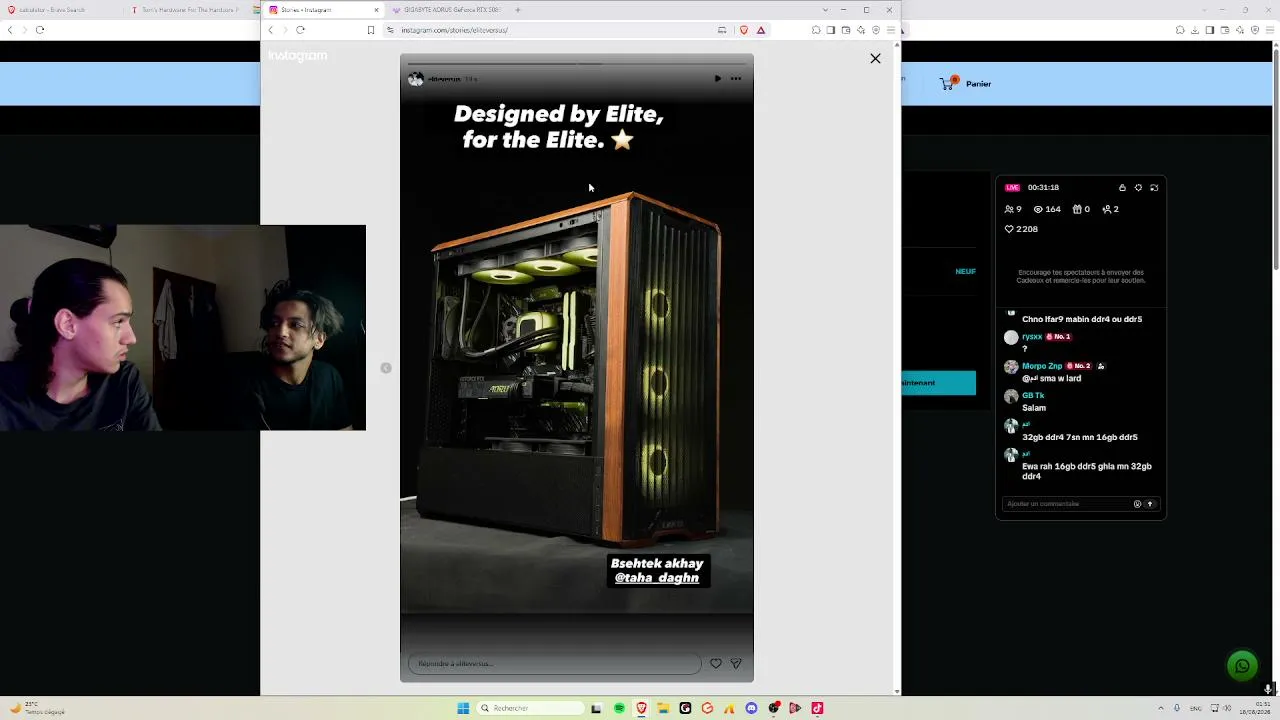The width and height of the screenshot is (1280, 720).
Task: Close the Stories Instagram tab
Action: click(377, 10)
